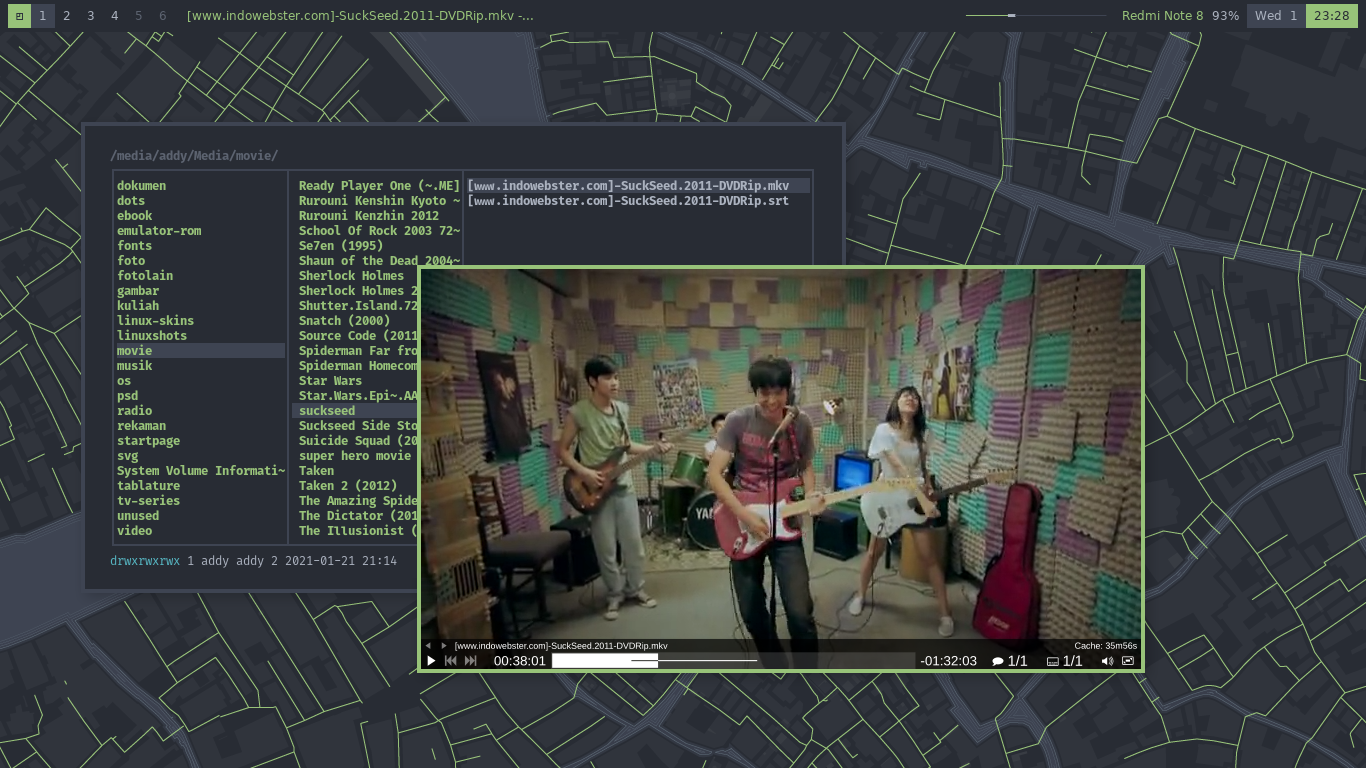Select Rurouni Kenshin Kyoto entry
The height and width of the screenshot is (768, 1366).
(379, 201)
